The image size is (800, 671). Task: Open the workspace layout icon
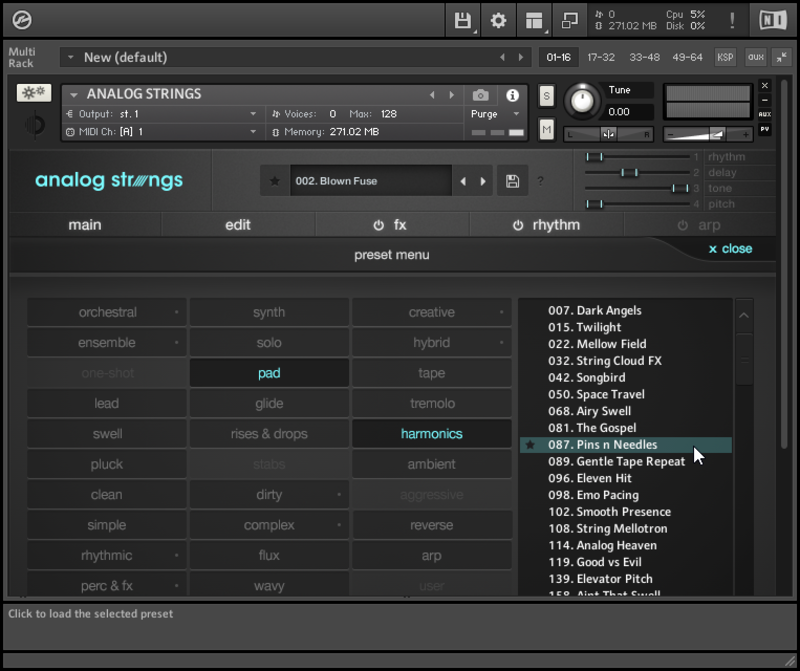(534, 20)
